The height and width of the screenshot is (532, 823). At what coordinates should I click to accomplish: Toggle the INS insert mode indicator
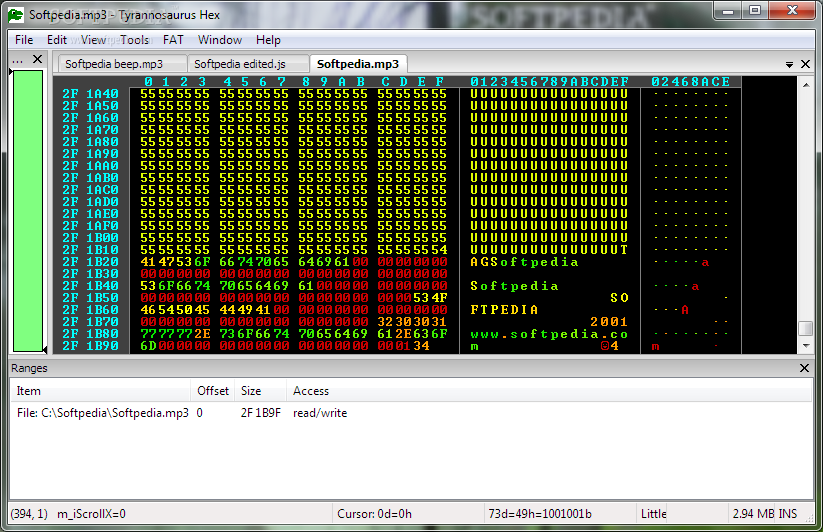(x=787, y=514)
